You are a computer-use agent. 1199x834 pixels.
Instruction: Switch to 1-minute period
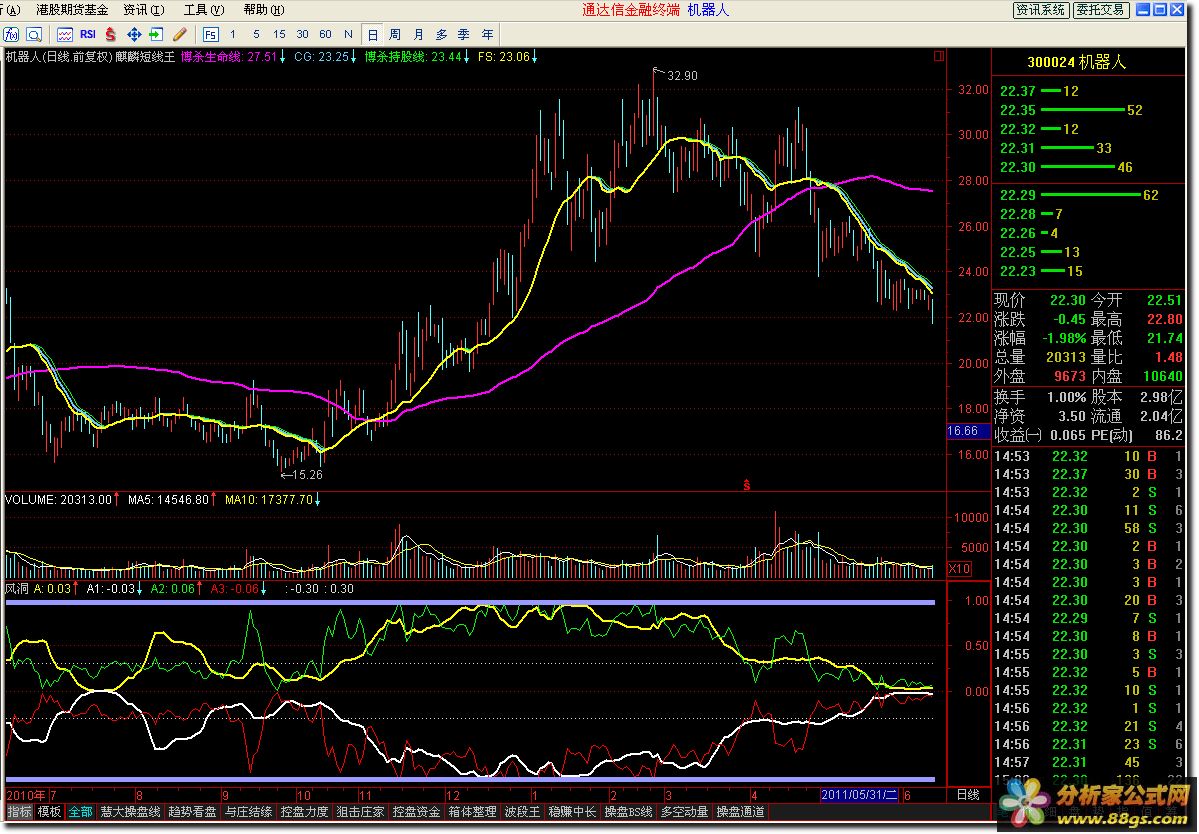tap(232, 34)
